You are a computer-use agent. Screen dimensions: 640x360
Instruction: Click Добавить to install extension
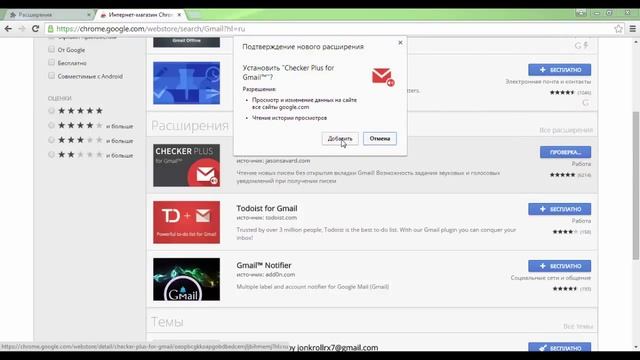coord(340,138)
